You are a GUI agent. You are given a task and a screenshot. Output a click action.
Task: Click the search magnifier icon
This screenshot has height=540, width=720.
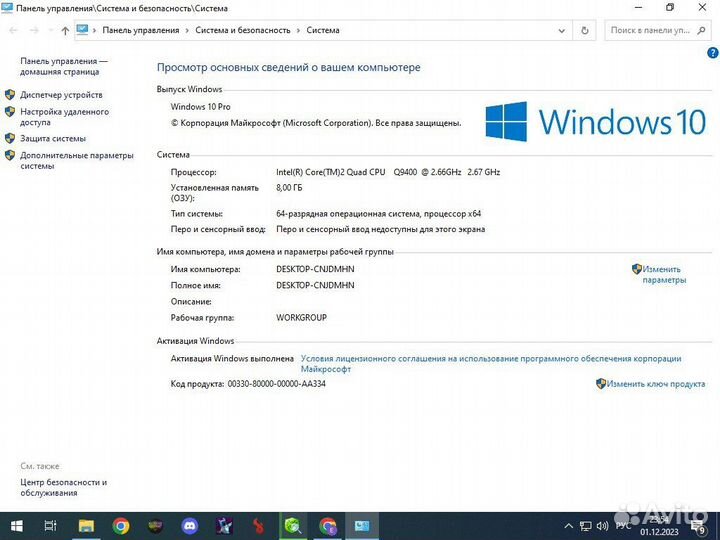(x=701, y=31)
